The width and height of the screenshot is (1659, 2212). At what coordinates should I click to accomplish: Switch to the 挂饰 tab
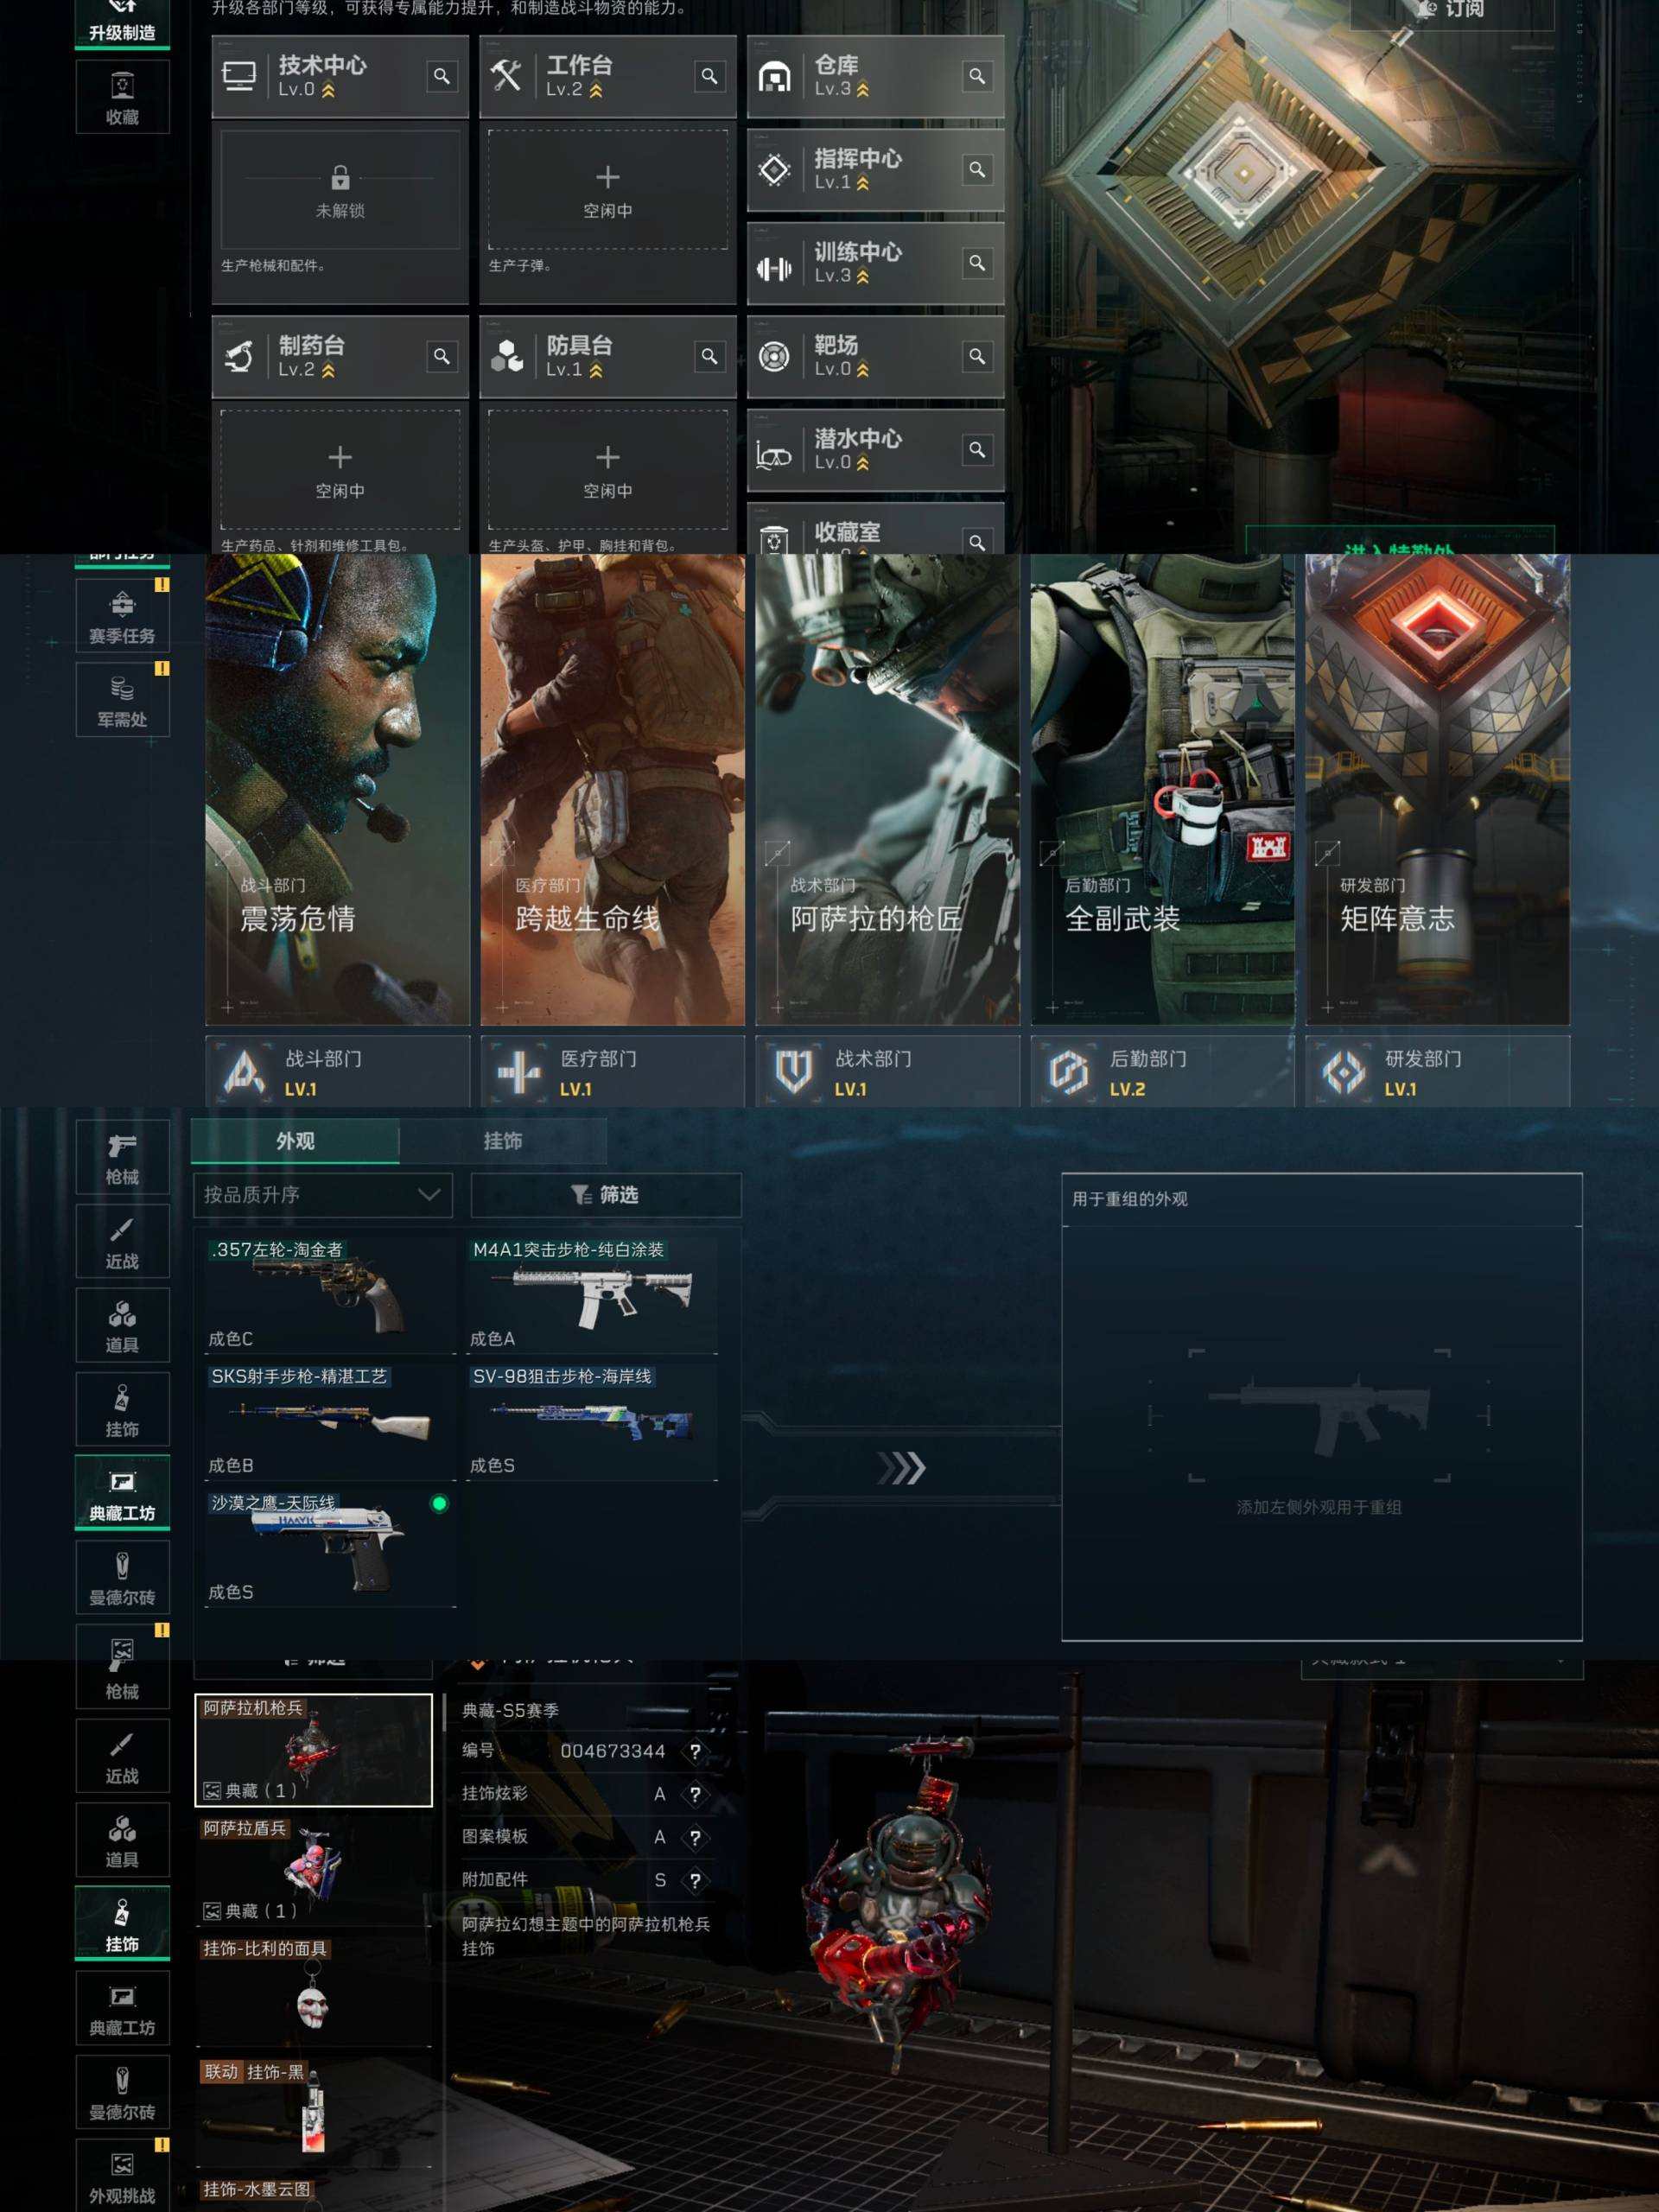[503, 1141]
